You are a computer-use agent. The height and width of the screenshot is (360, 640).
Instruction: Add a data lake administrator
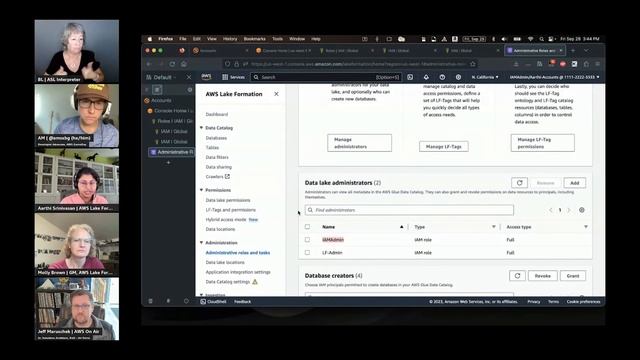click(575, 183)
